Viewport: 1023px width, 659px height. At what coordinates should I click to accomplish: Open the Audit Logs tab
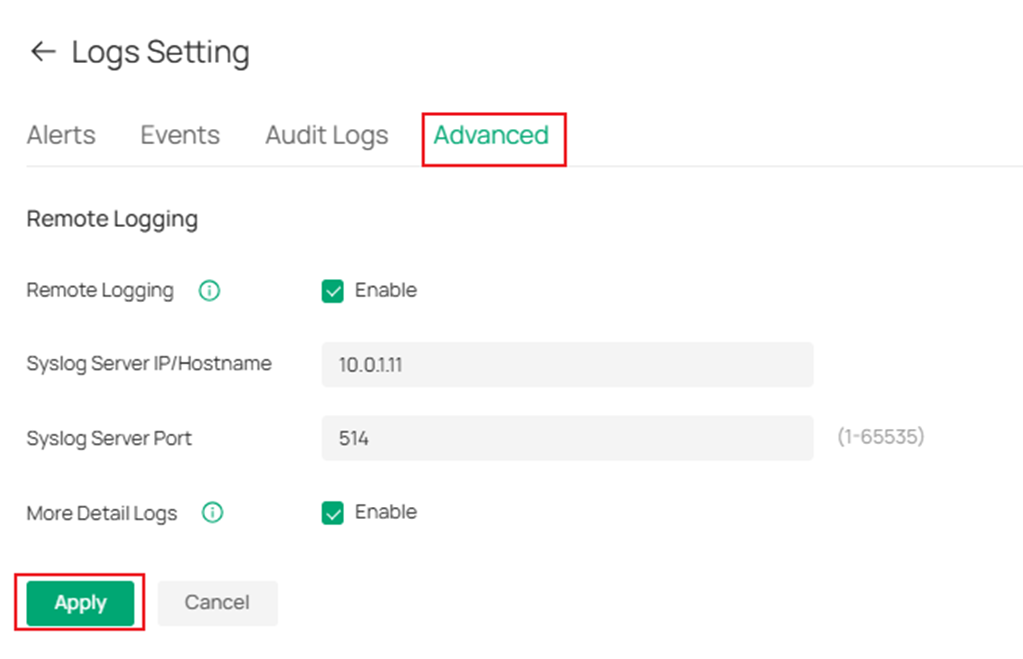point(327,136)
